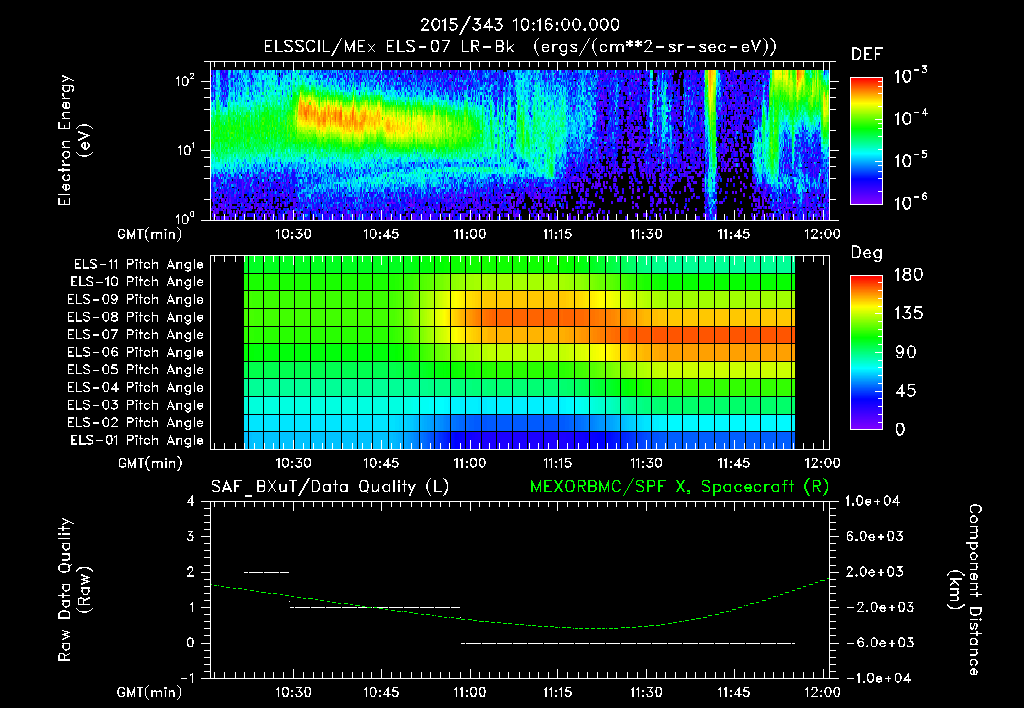This screenshot has height=708, width=1024.
Task: Click the Electron Energy (eV) axis label
Action: tap(73, 140)
